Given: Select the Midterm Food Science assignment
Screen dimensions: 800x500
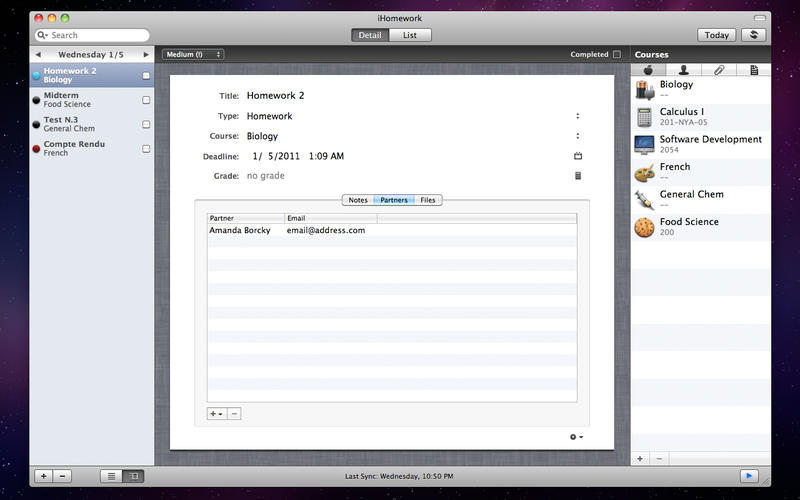Looking at the screenshot, I should (92, 100).
